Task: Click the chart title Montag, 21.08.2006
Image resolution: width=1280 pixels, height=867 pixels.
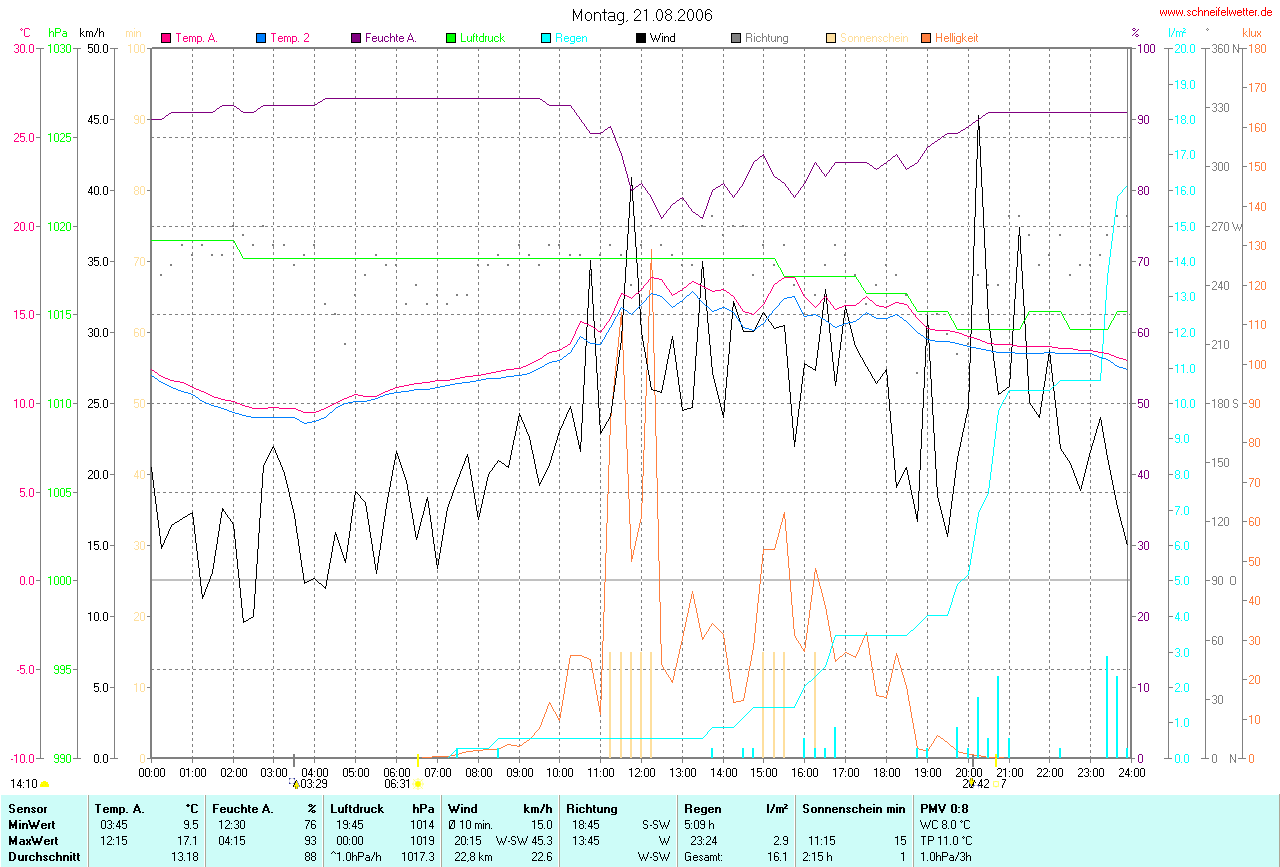Action: click(642, 15)
